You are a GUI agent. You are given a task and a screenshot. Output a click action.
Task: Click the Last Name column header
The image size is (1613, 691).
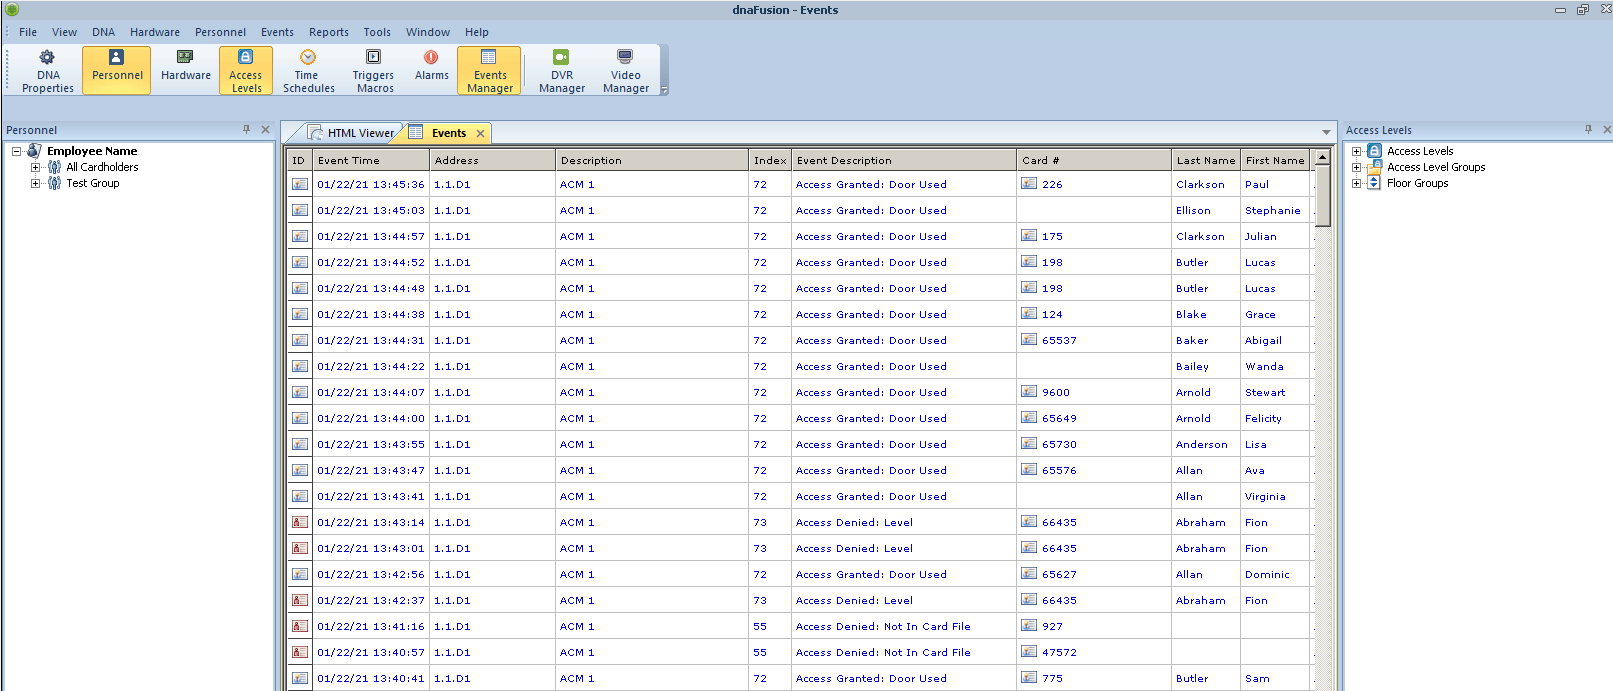point(1205,160)
